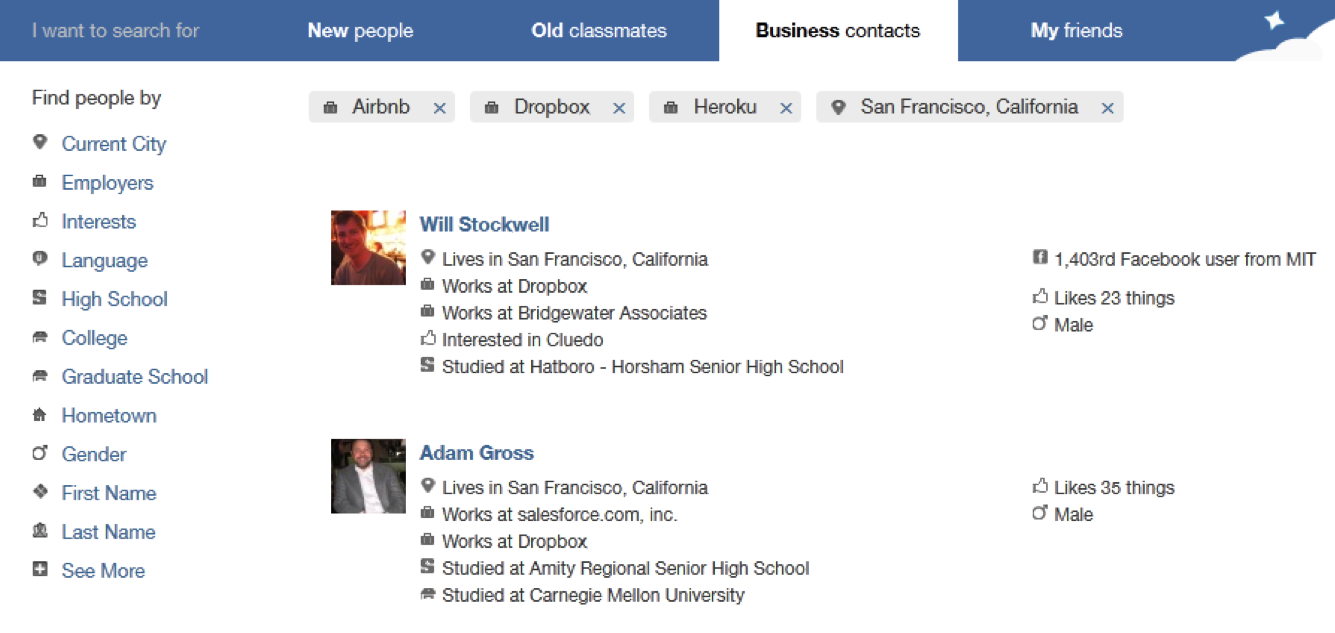1335x633 pixels.
Task: Click the Interests thumbs-up icon in sidebar
Action: 40,221
